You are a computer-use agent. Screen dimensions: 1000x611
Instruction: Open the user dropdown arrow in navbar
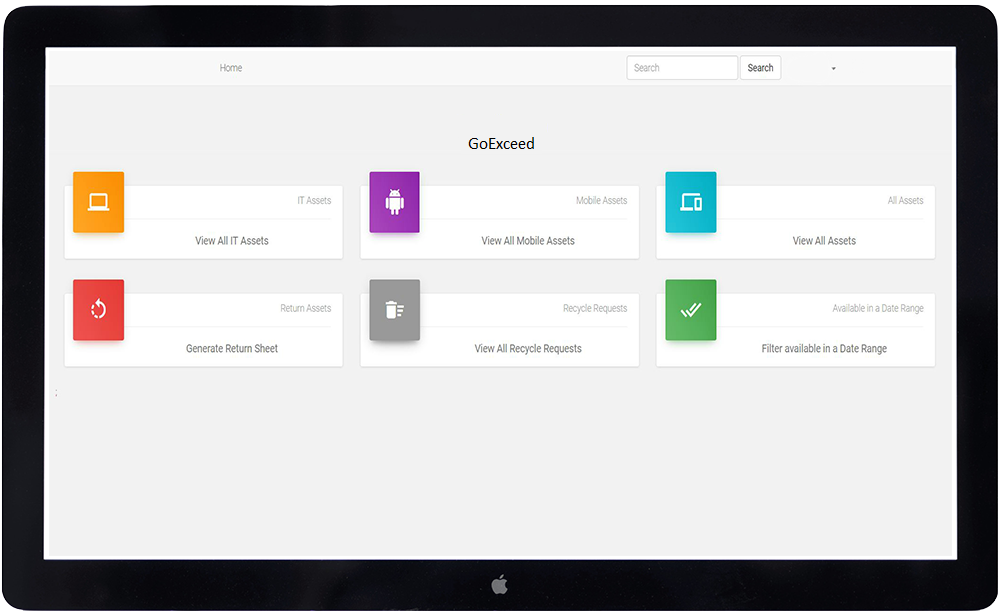834,68
